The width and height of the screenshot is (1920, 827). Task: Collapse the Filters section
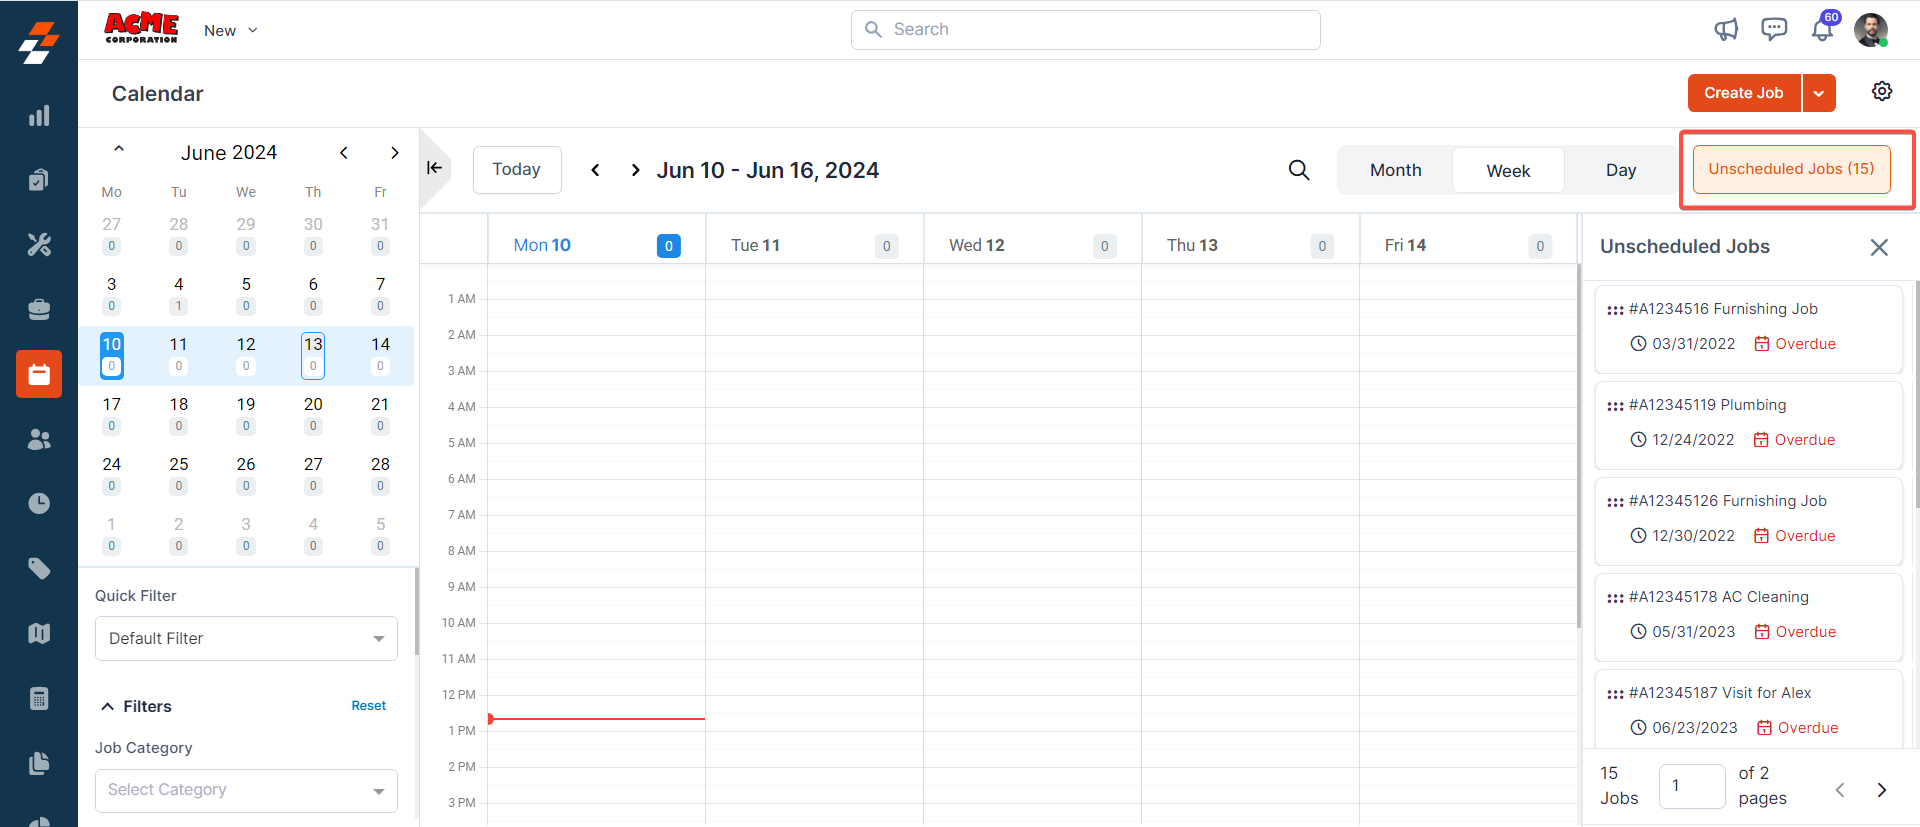[x=108, y=707]
